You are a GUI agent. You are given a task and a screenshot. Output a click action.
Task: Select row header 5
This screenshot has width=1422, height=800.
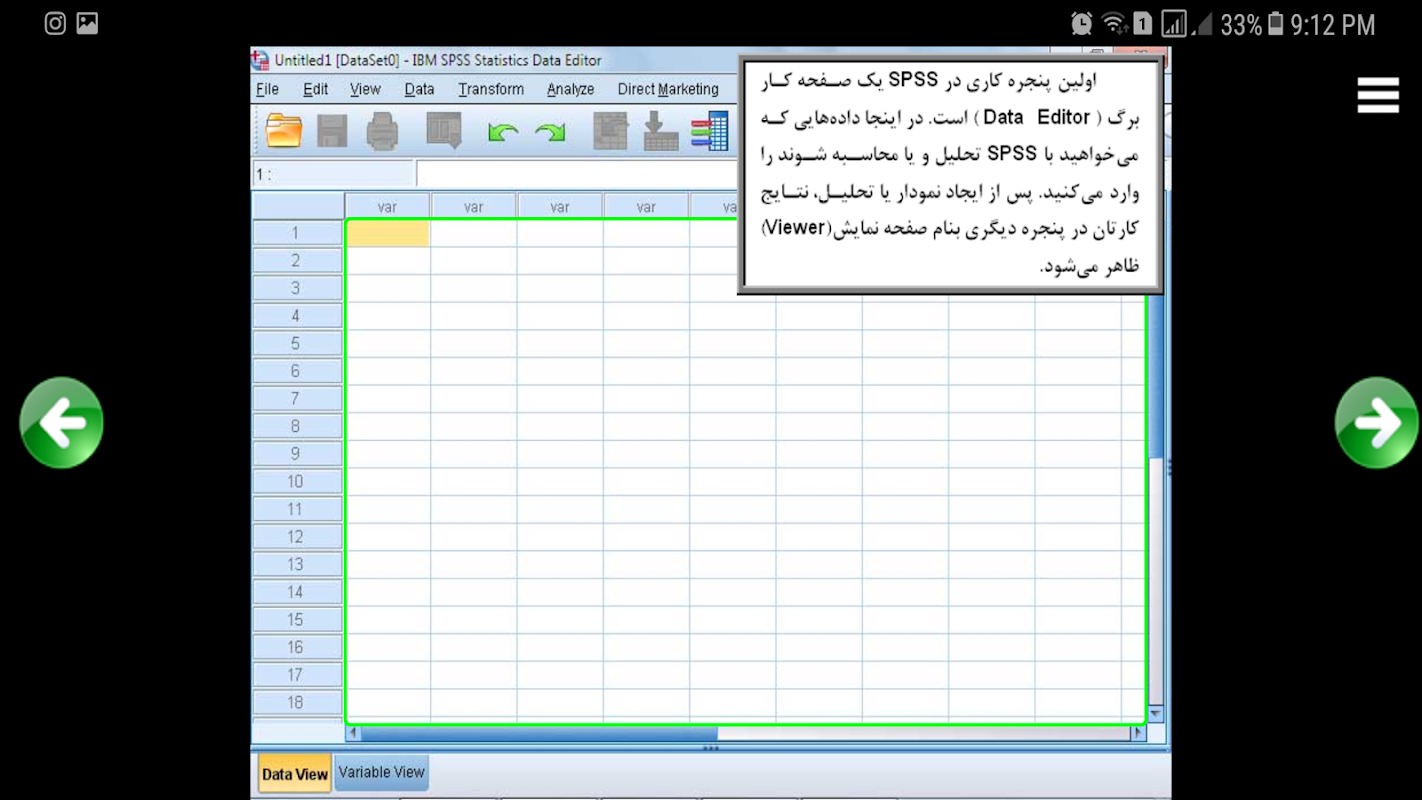297,344
